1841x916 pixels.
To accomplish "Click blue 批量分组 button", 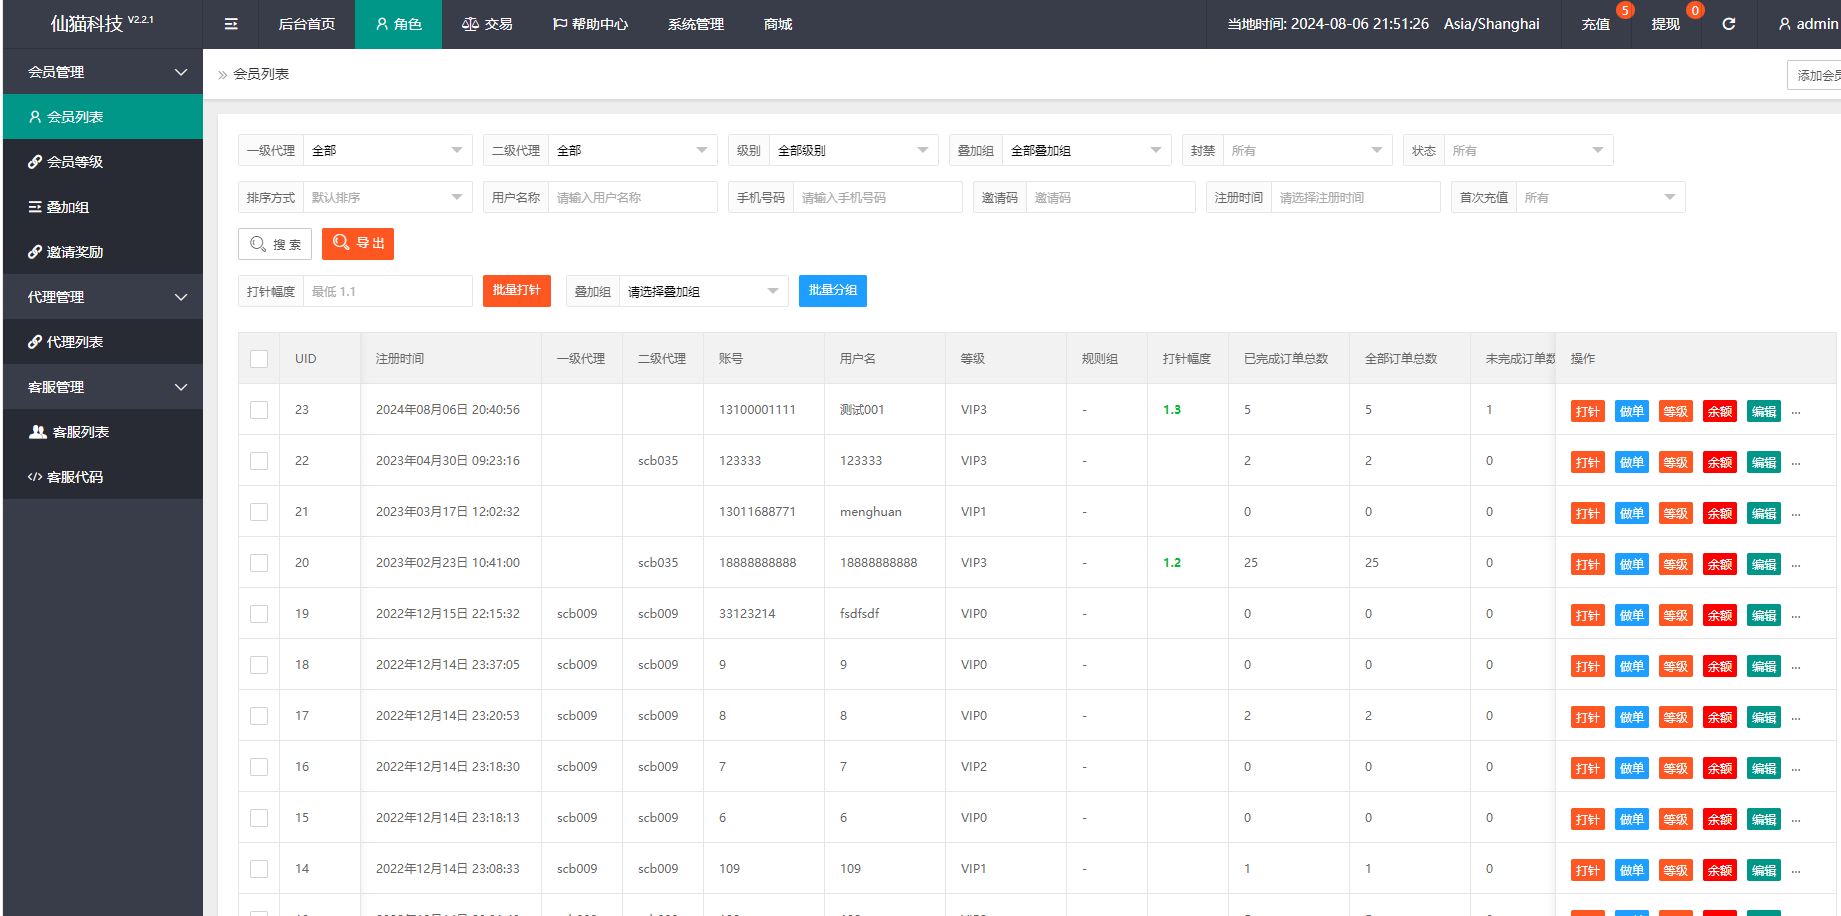I will point(833,291).
